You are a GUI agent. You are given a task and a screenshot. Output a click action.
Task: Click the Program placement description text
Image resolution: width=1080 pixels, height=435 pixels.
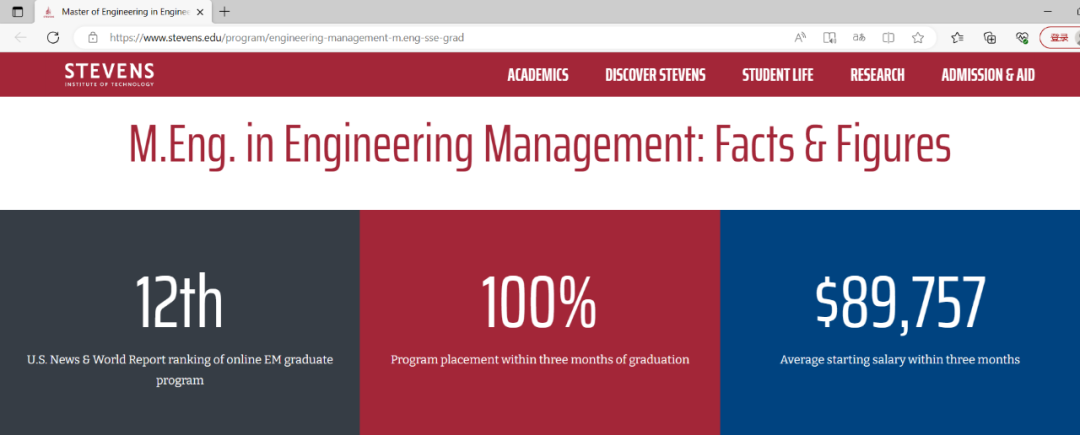(x=540, y=359)
